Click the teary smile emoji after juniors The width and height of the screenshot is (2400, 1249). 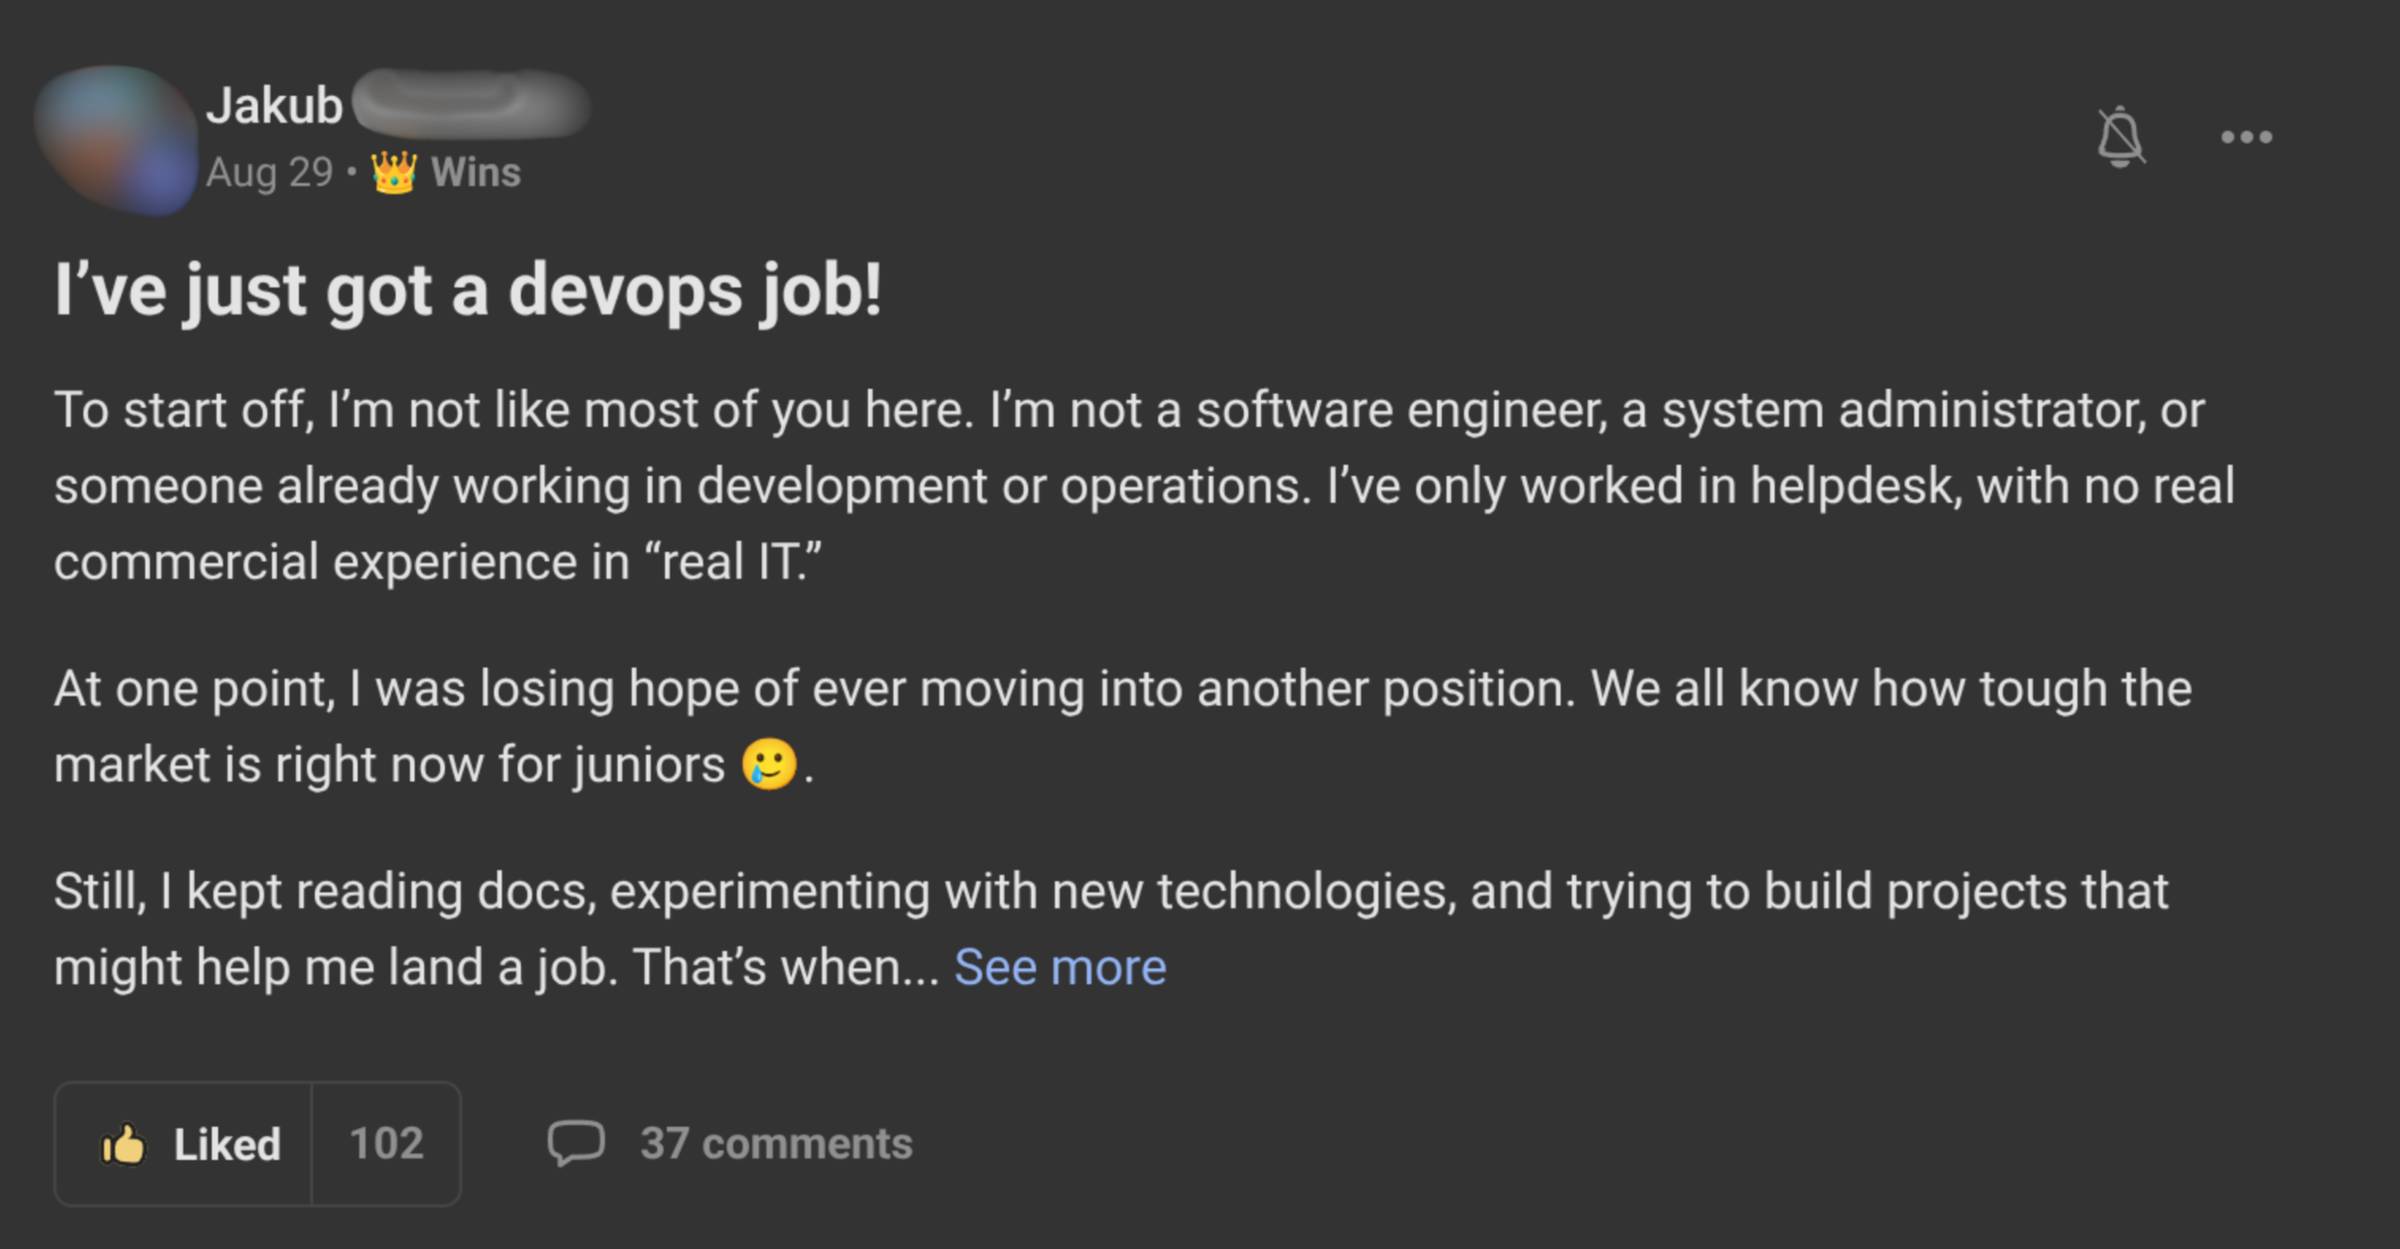[769, 765]
